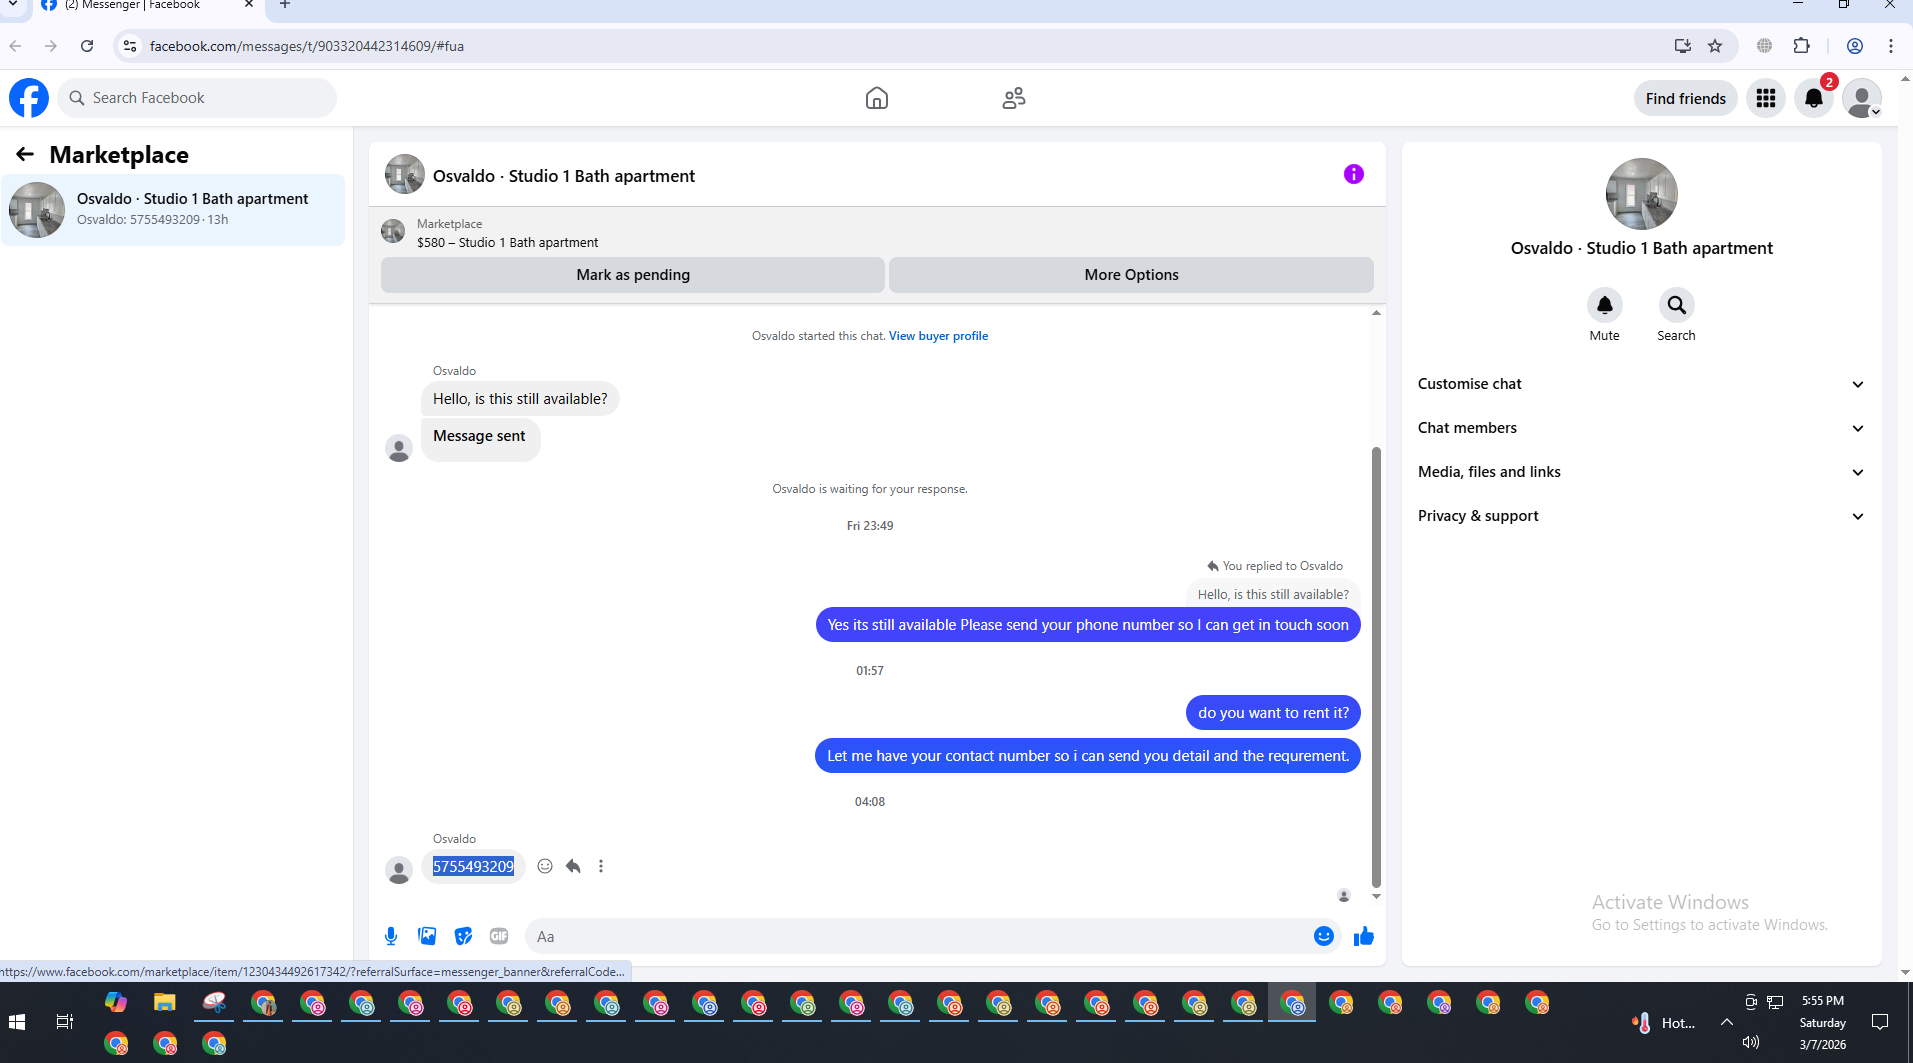The width and height of the screenshot is (1913, 1063).
Task: Open the right panel Osvaldo profile picture
Action: (1641, 194)
